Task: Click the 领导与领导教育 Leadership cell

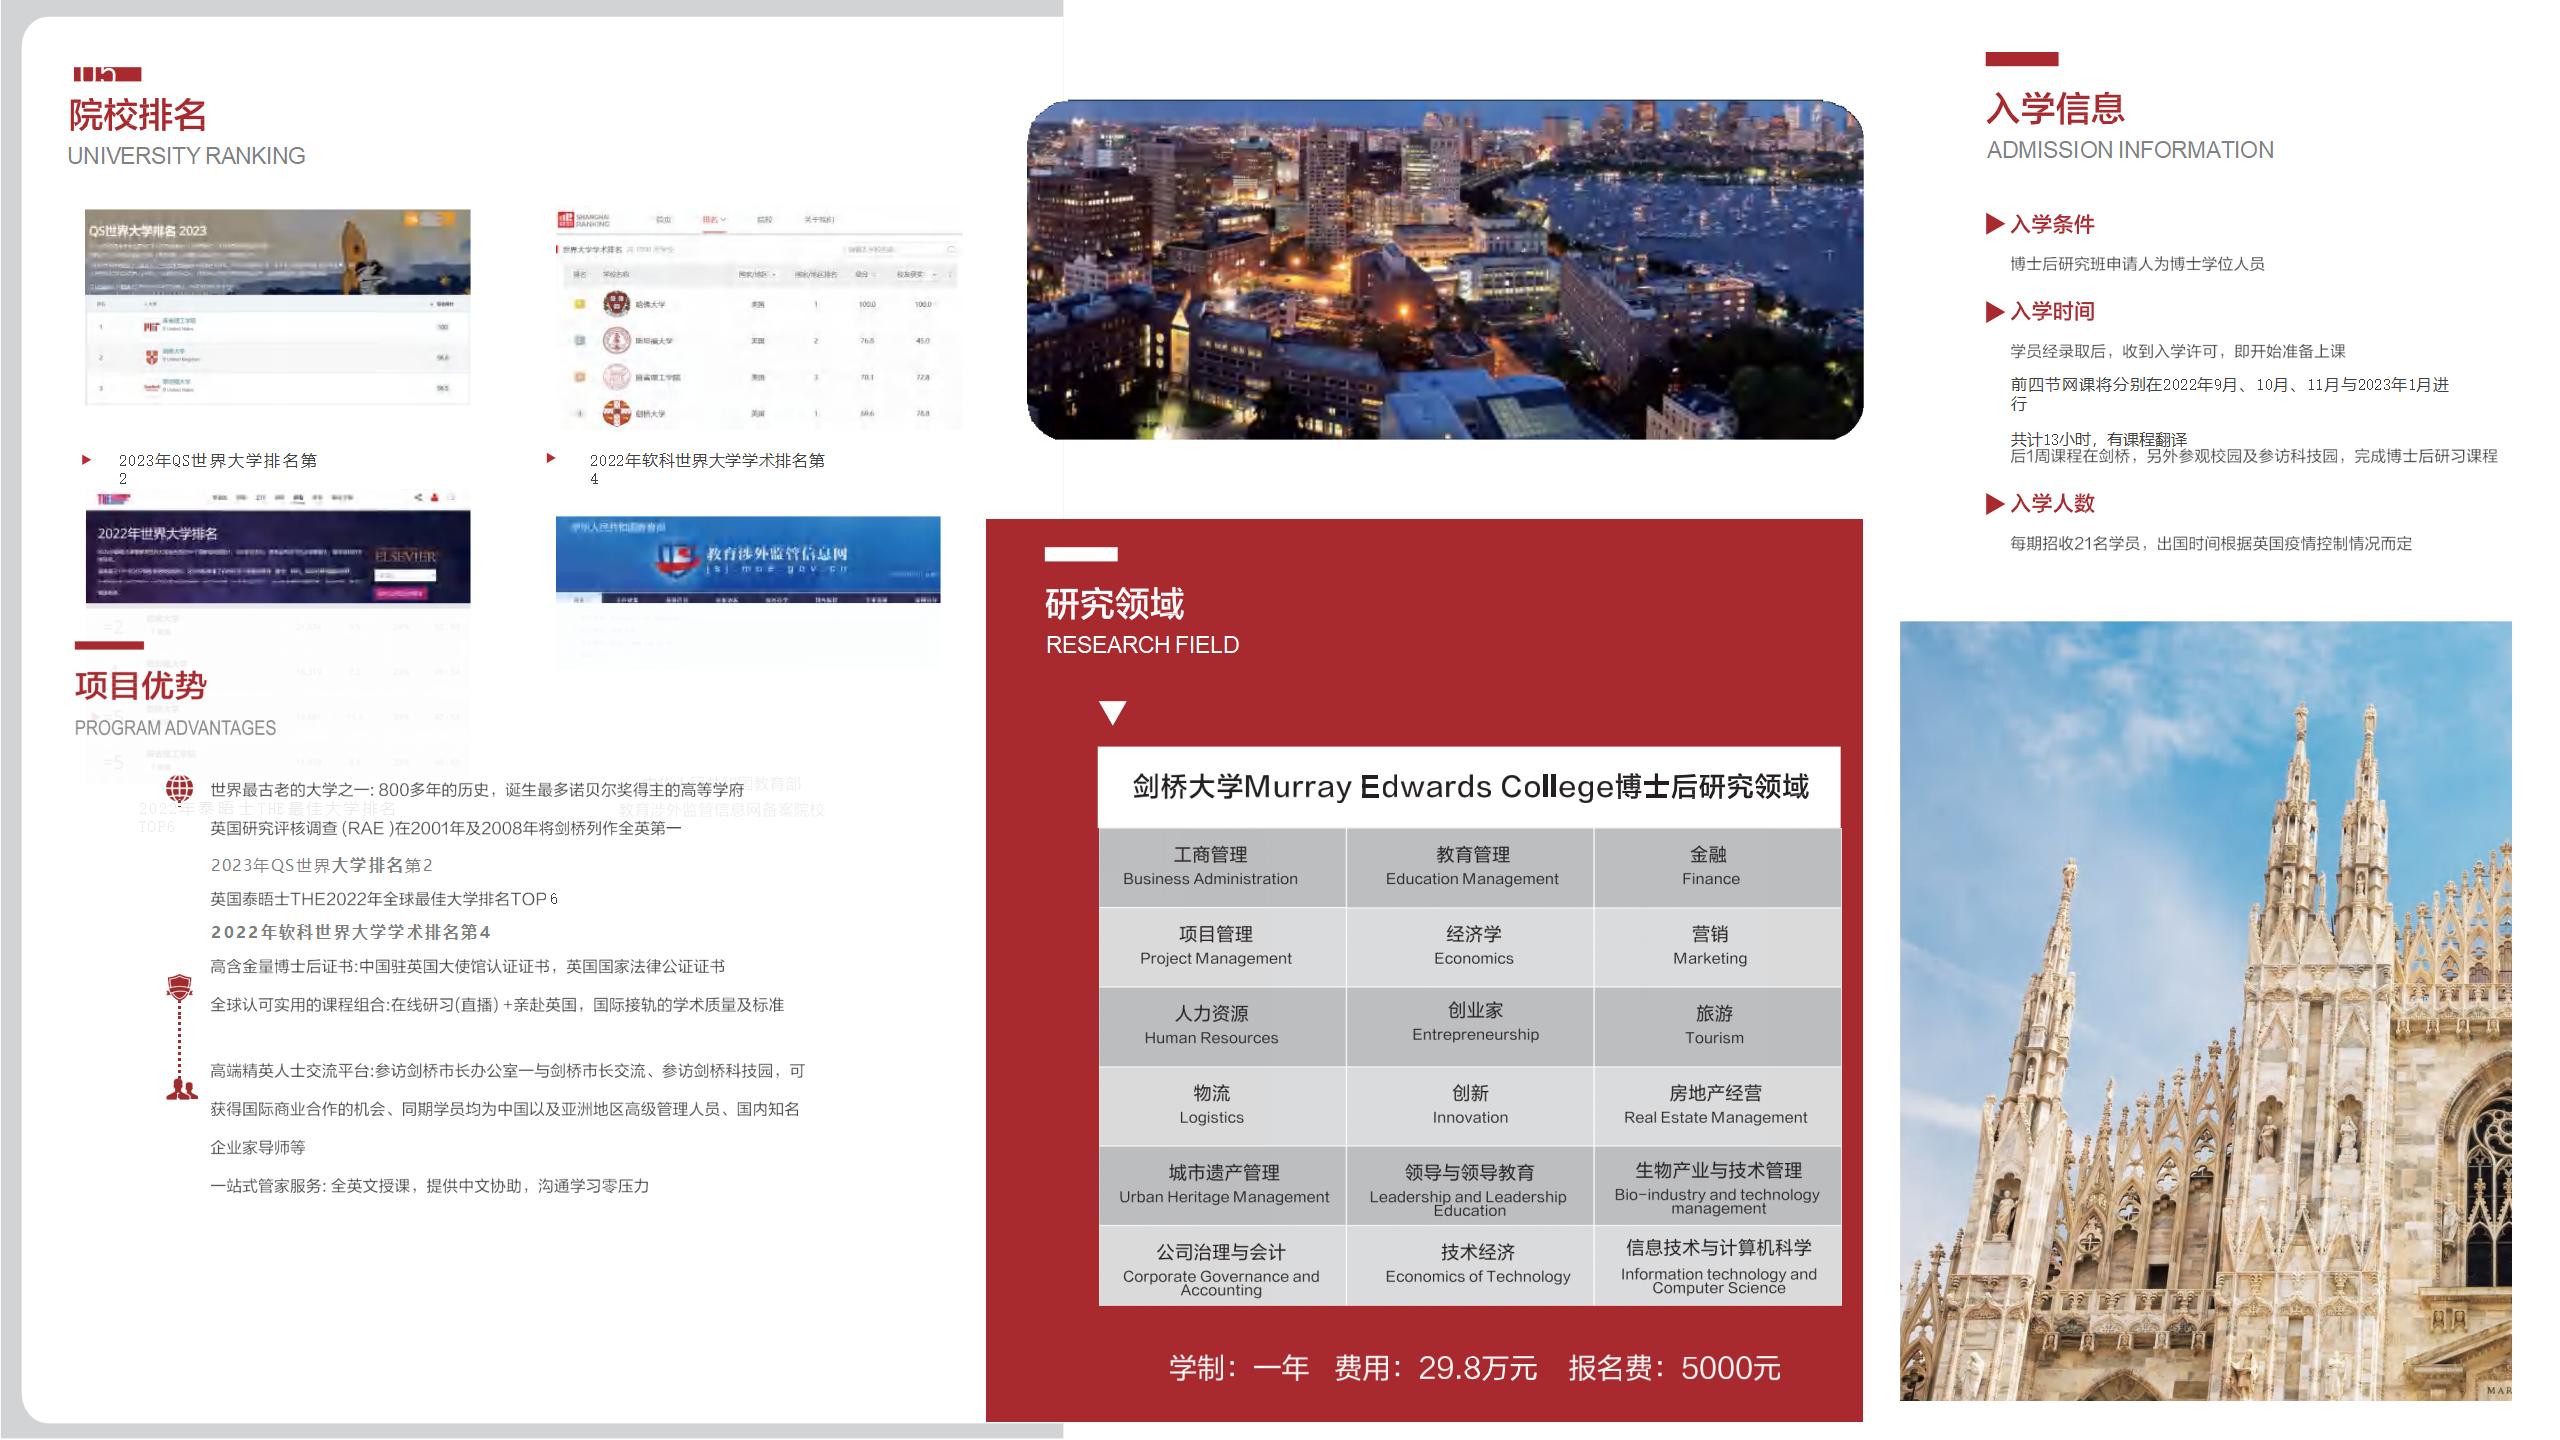Action: click(x=1470, y=1186)
